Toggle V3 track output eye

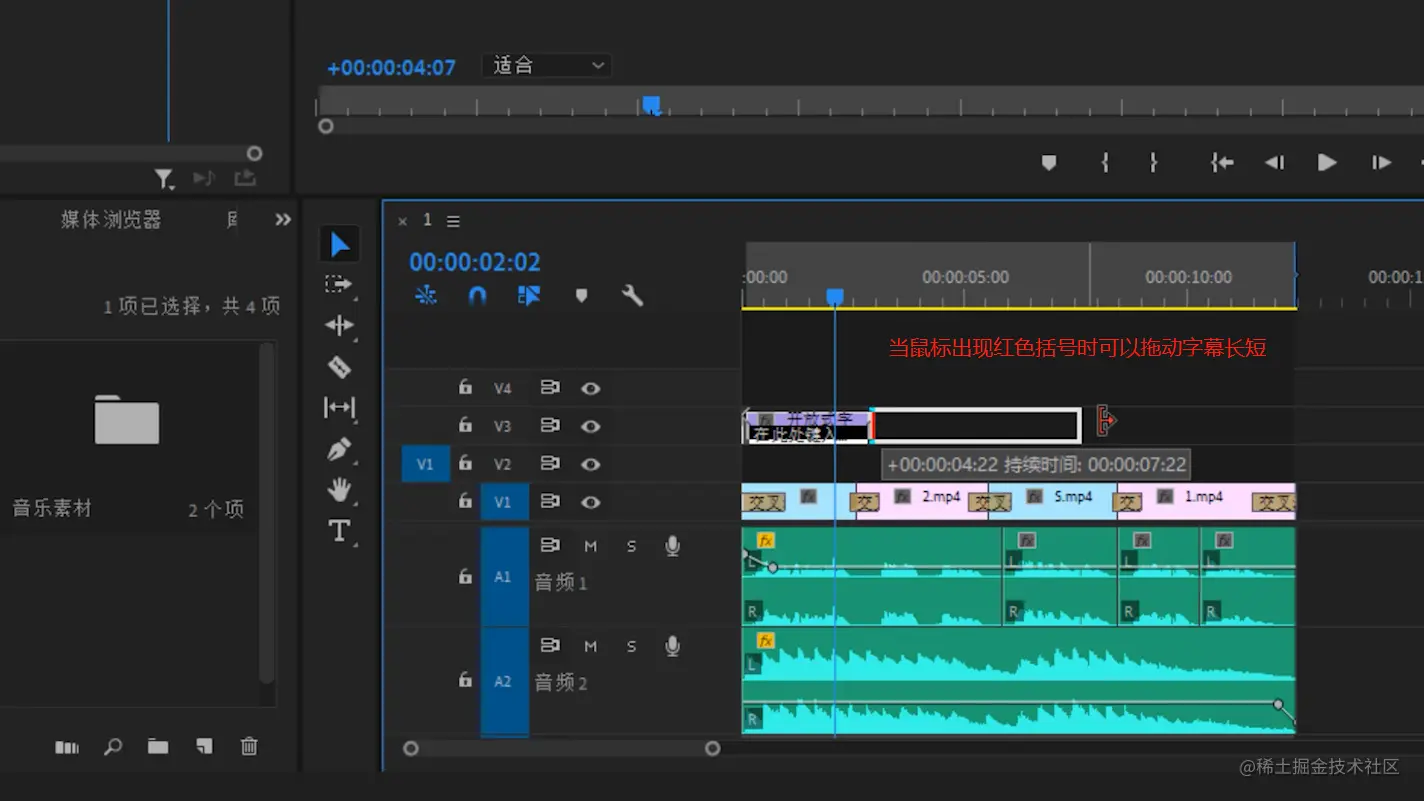coord(591,426)
